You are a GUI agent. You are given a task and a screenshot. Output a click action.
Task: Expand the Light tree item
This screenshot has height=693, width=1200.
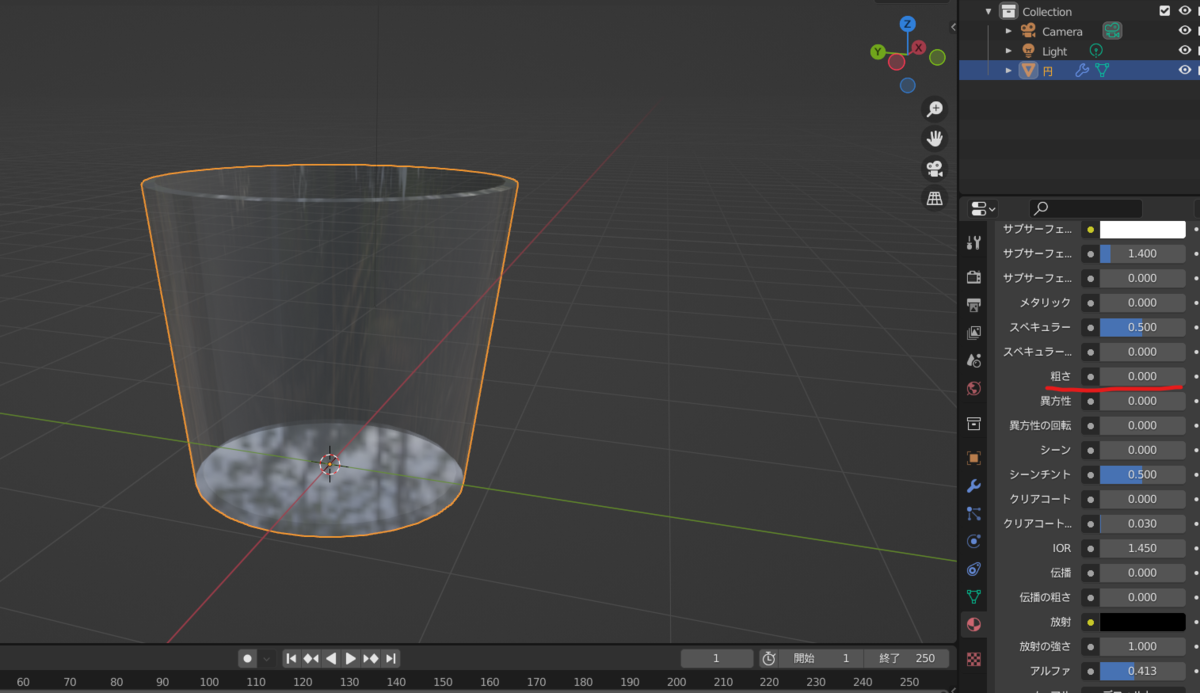pos(1009,50)
